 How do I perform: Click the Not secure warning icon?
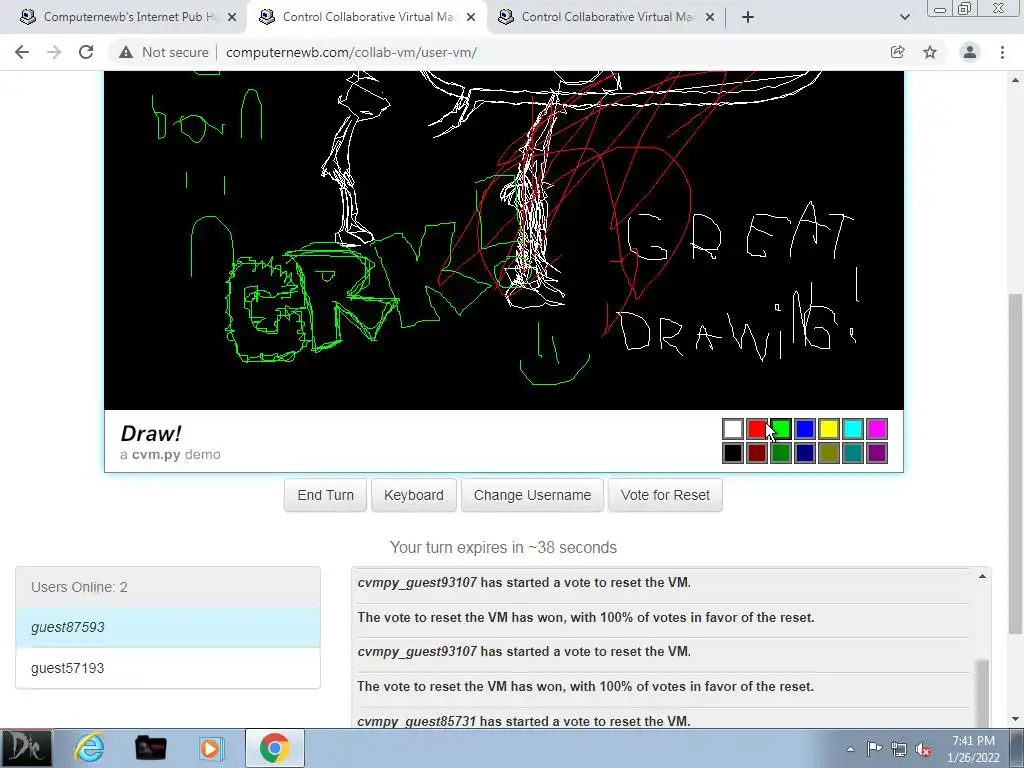(126, 52)
